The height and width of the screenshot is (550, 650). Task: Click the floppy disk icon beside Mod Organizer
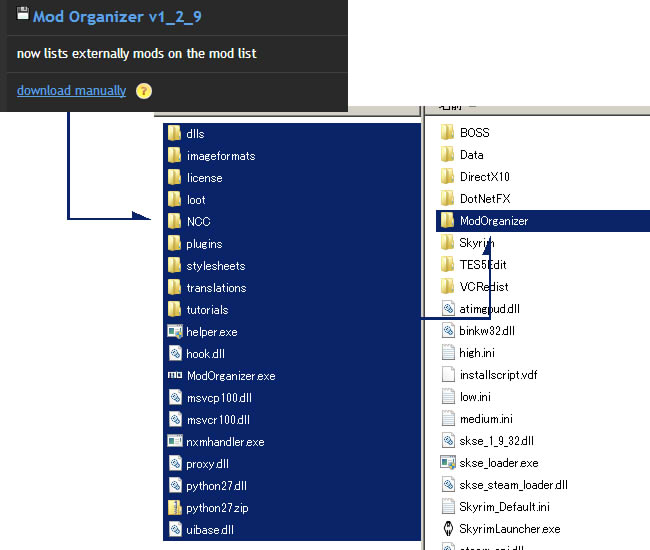[x=23, y=13]
